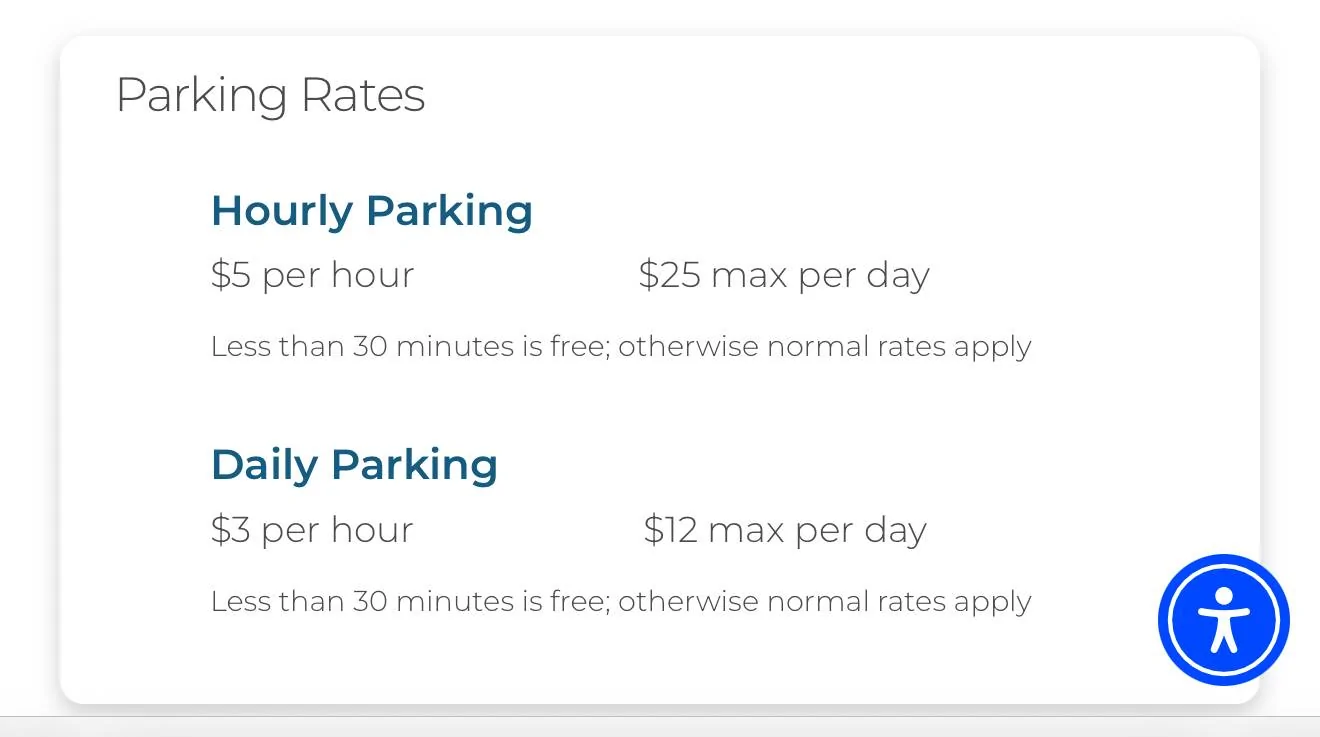Click the $3 price amount

pyautogui.click(x=231, y=530)
